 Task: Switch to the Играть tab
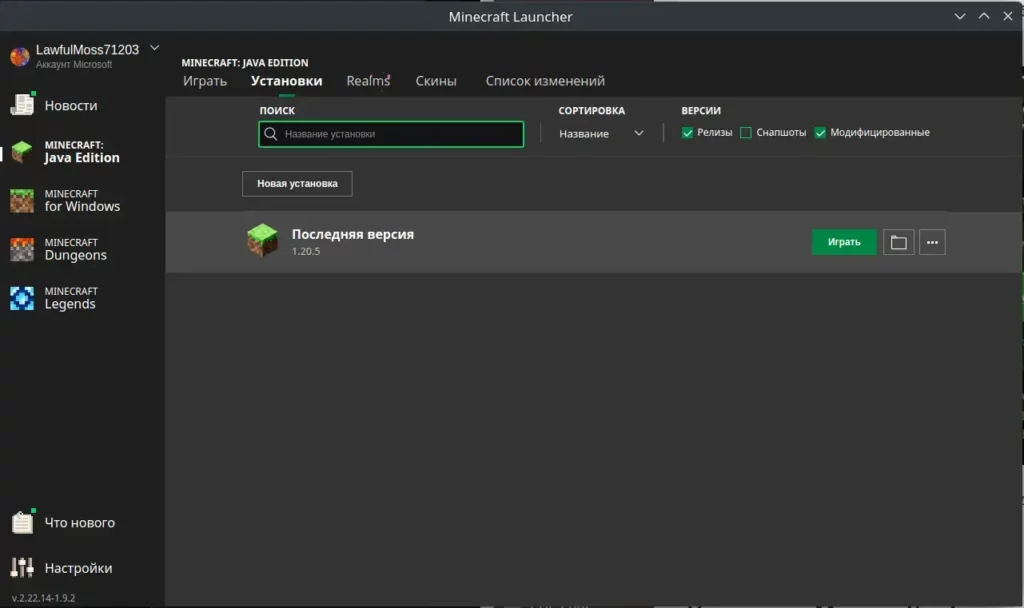click(205, 81)
